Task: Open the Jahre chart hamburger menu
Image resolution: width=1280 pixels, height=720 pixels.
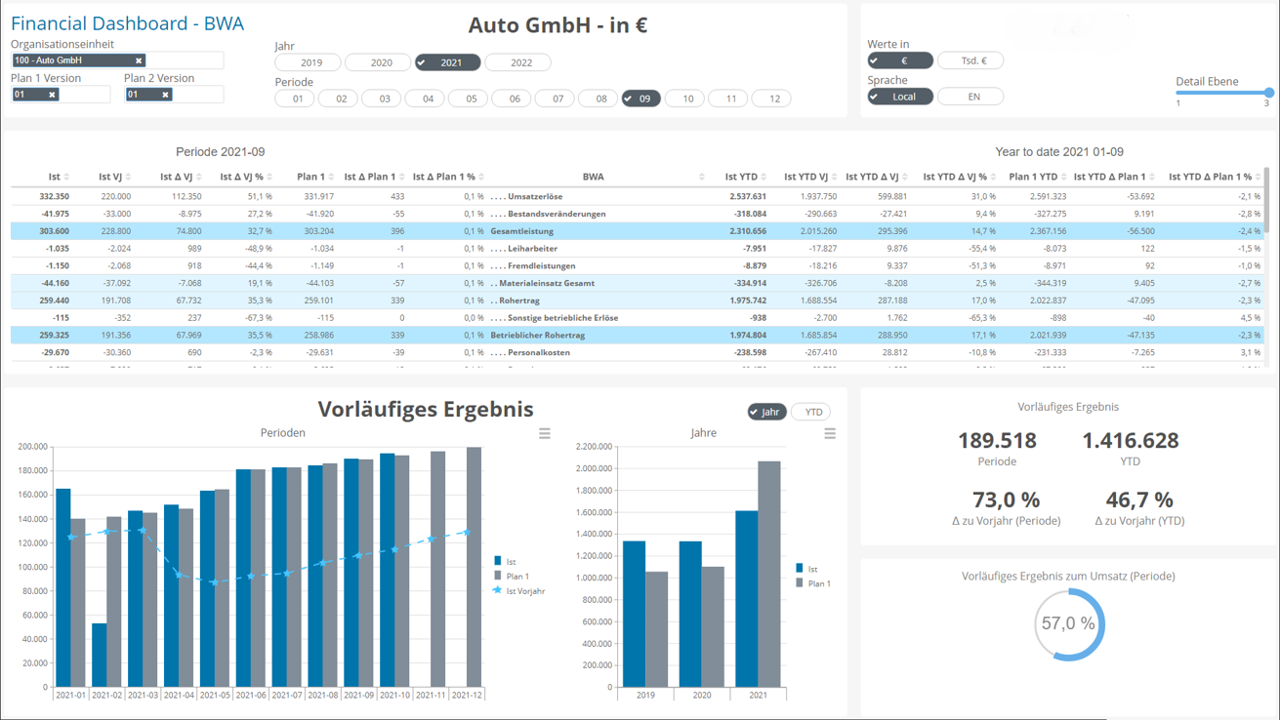Action: tap(830, 433)
